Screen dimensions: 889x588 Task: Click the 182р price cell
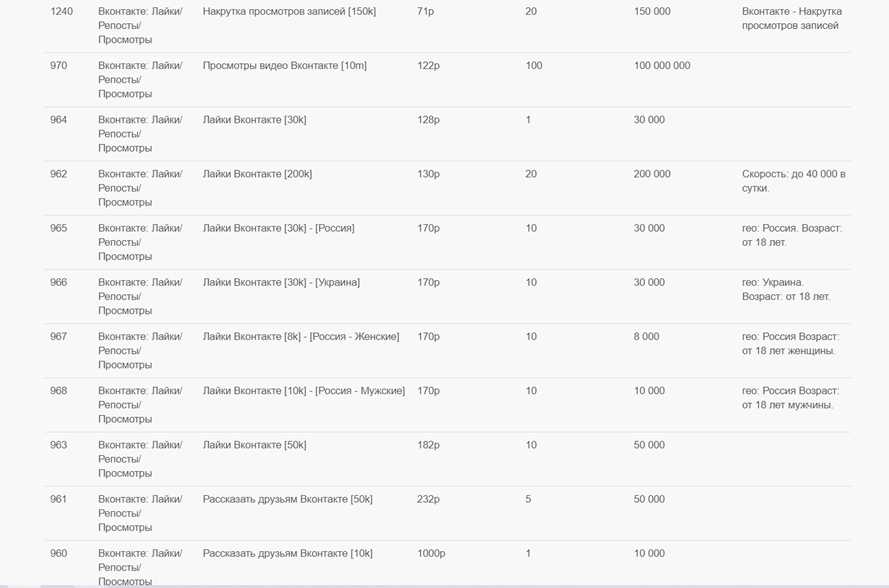428,445
